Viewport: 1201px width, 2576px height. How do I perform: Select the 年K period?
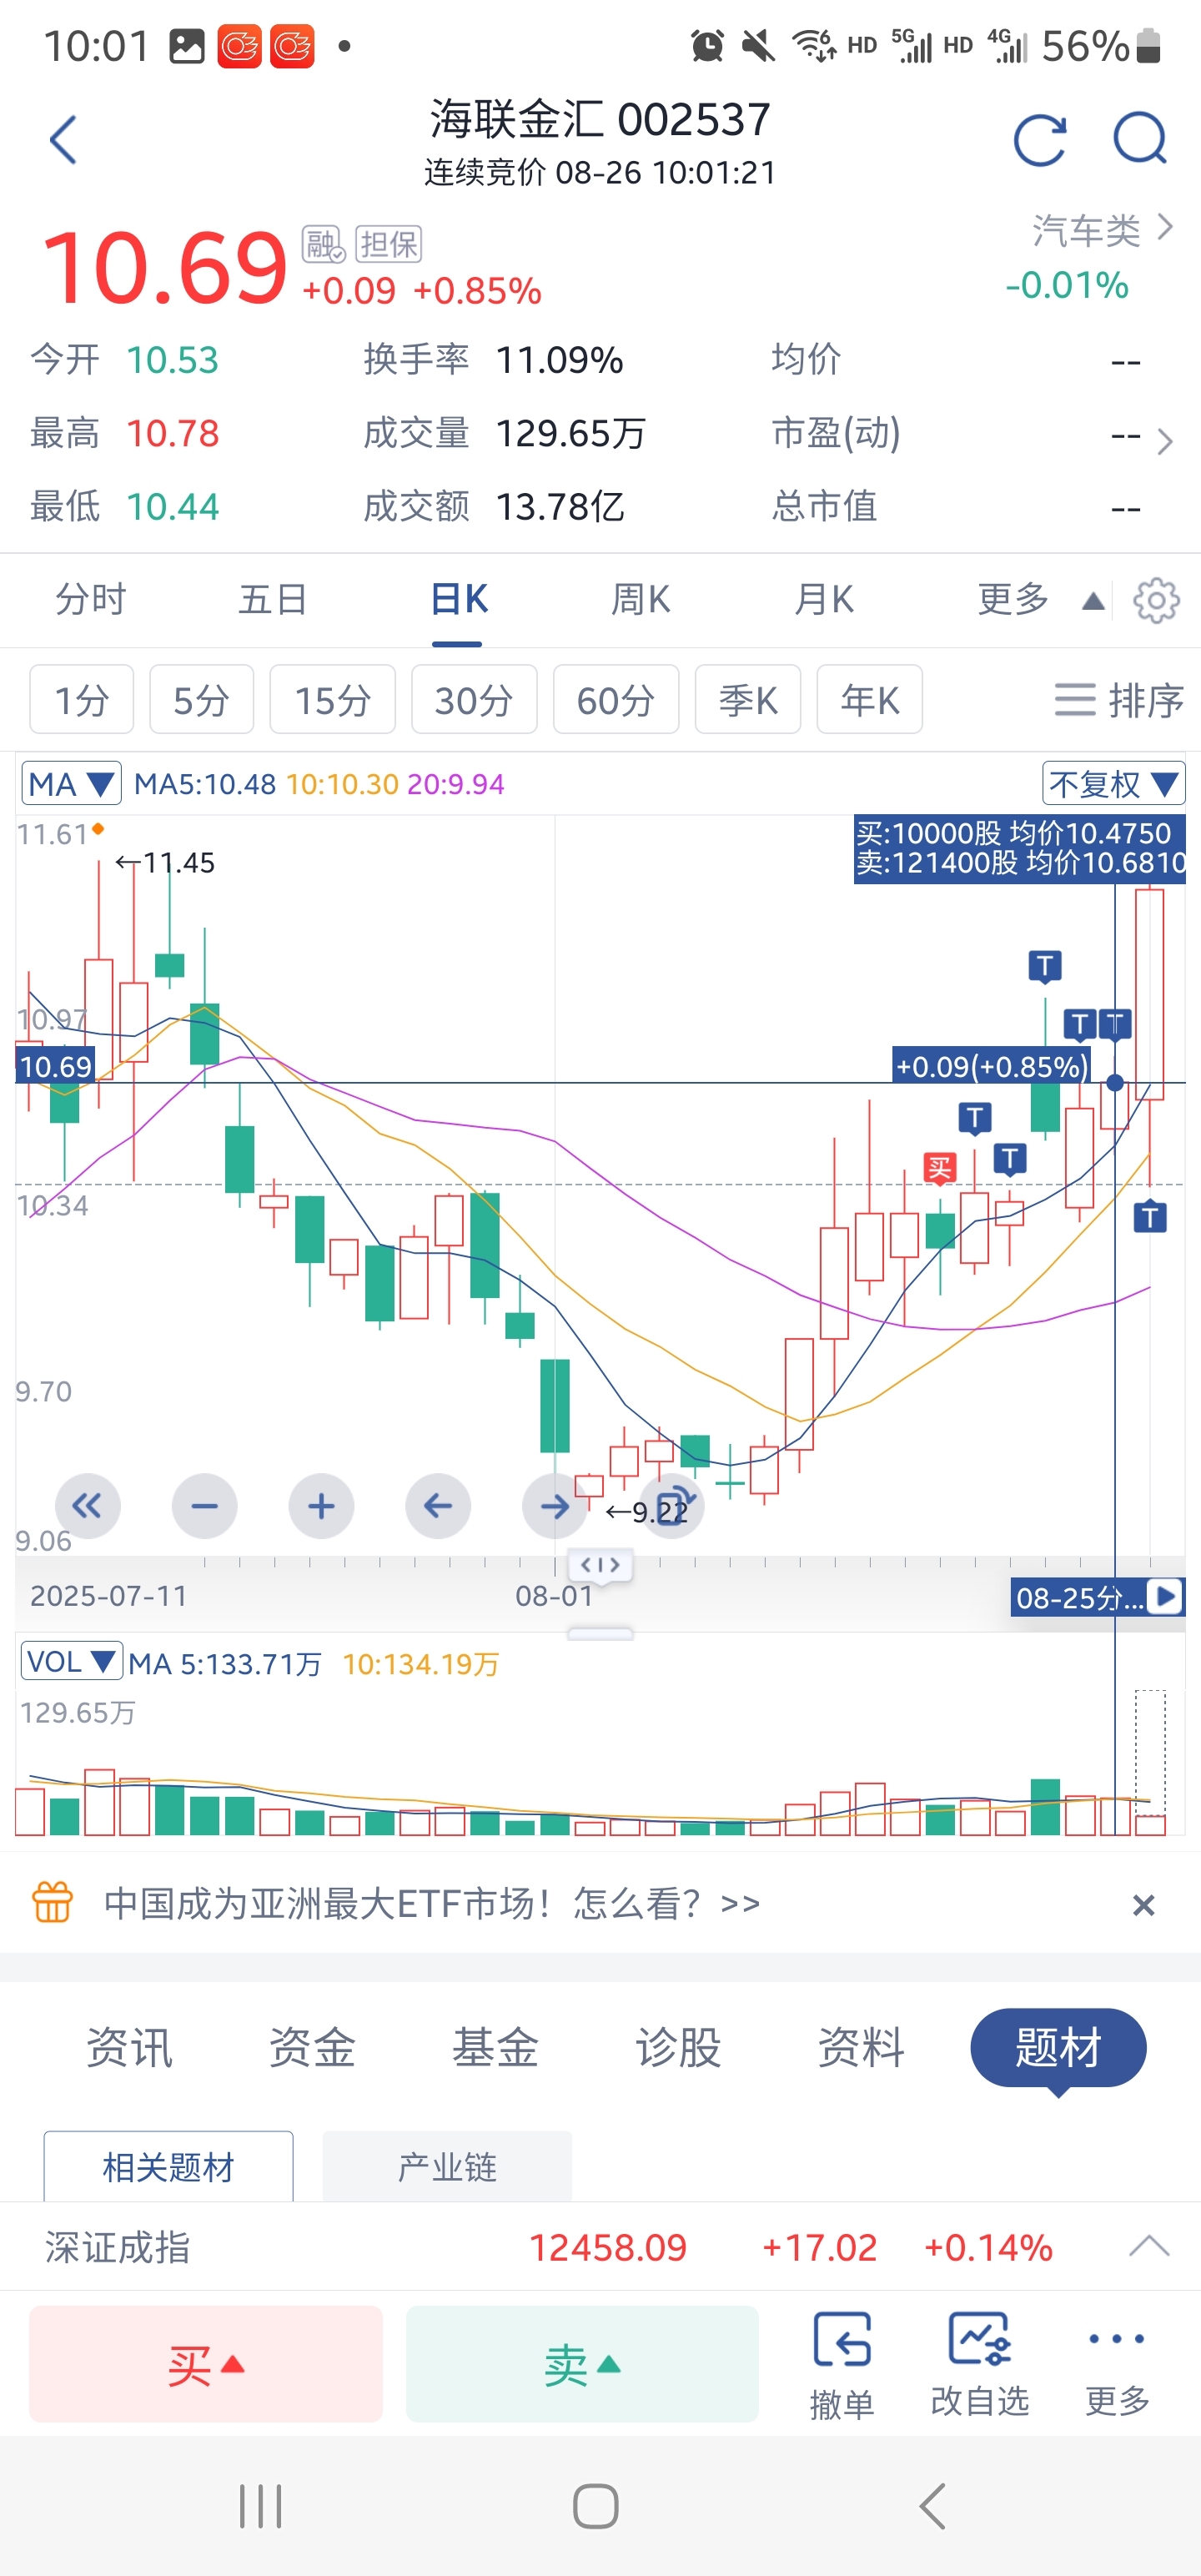click(869, 700)
